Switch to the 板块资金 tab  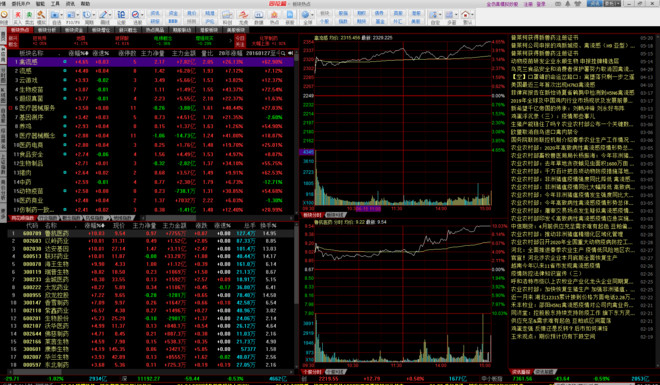74,30
